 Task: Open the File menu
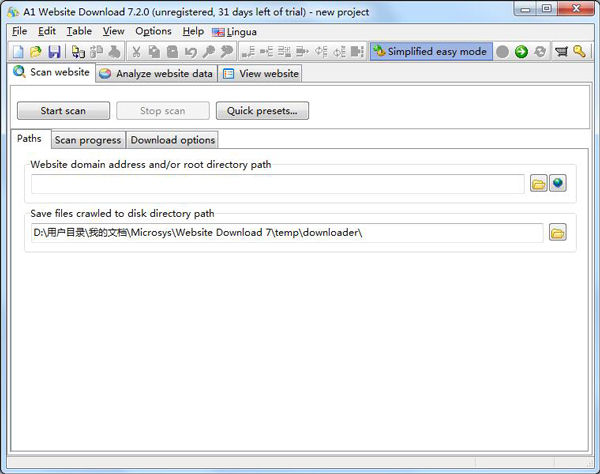20,31
